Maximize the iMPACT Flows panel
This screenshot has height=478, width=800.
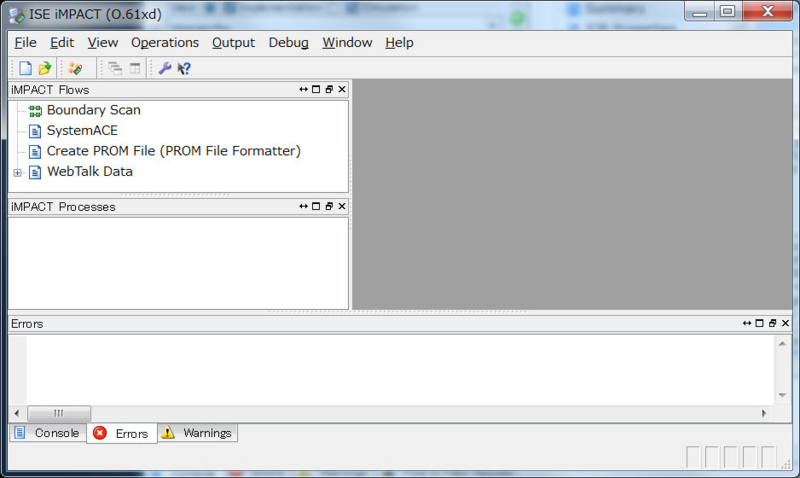316,89
